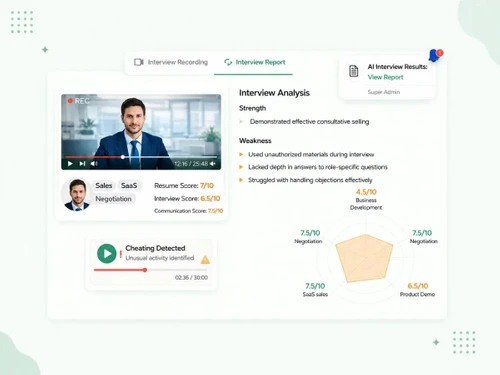Click the candidate profile avatar
This screenshot has height=375, width=500.
point(77,195)
